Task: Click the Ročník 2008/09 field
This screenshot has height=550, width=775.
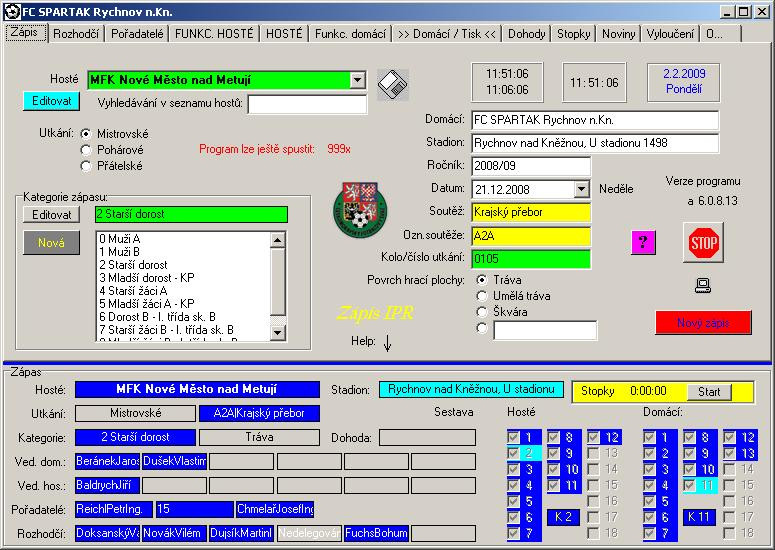Action: (x=531, y=166)
